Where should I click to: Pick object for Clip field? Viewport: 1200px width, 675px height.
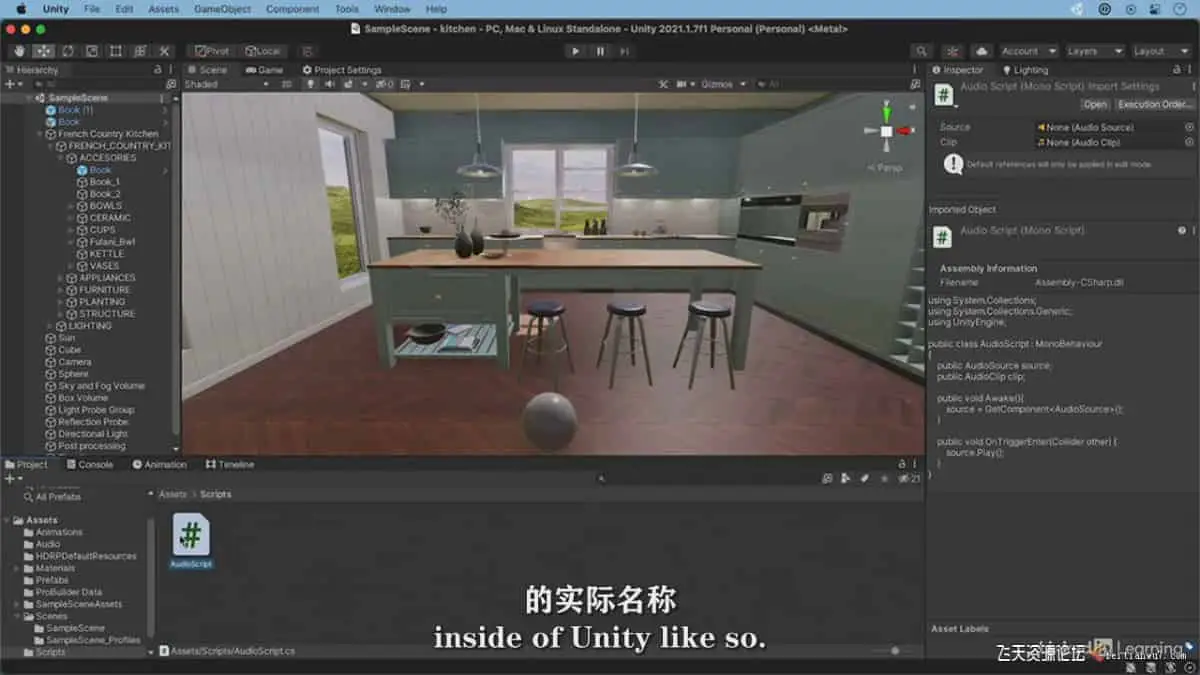coord(1189,142)
